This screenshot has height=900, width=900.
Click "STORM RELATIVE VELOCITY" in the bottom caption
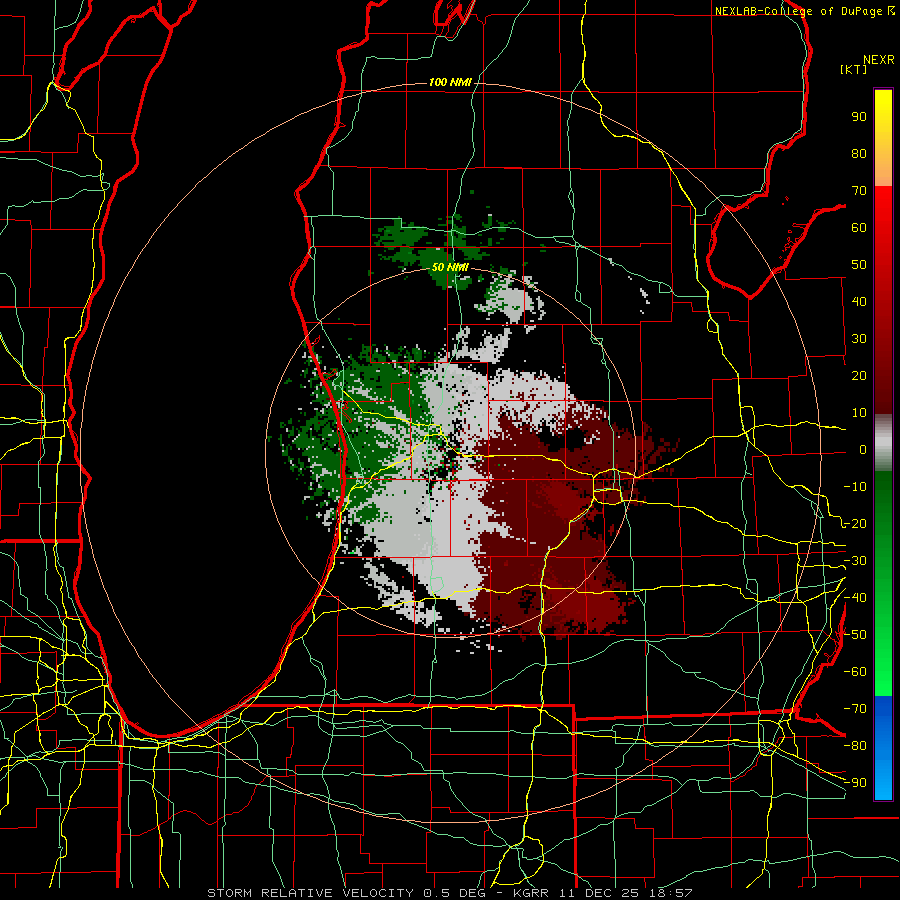tap(310, 893)
